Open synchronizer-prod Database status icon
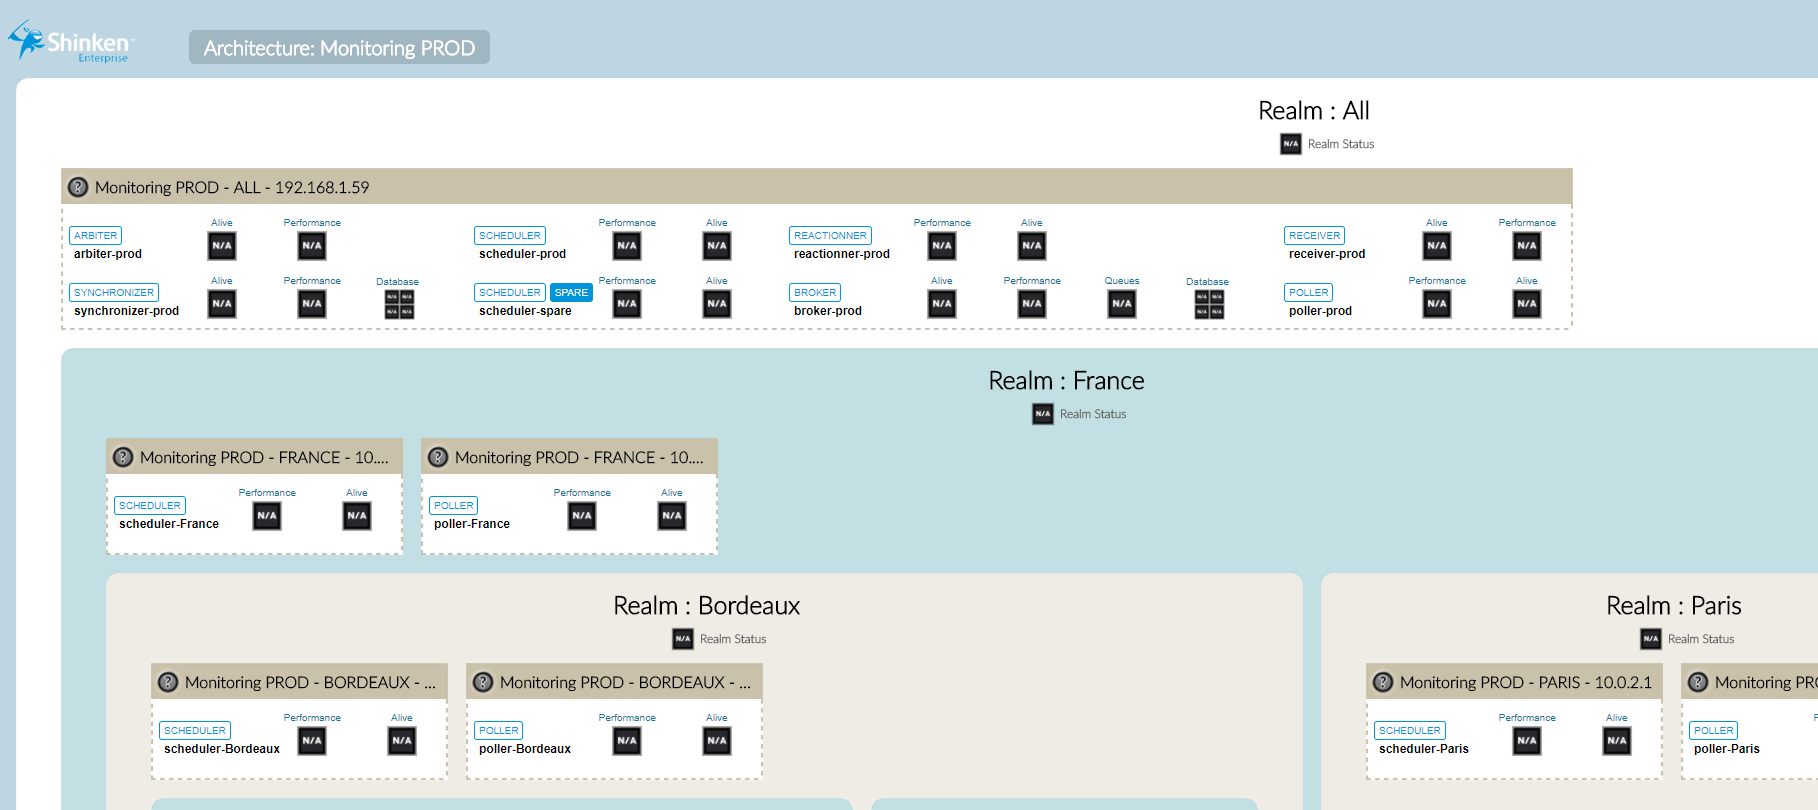1818x810 pixels. (x=399, y=304)
